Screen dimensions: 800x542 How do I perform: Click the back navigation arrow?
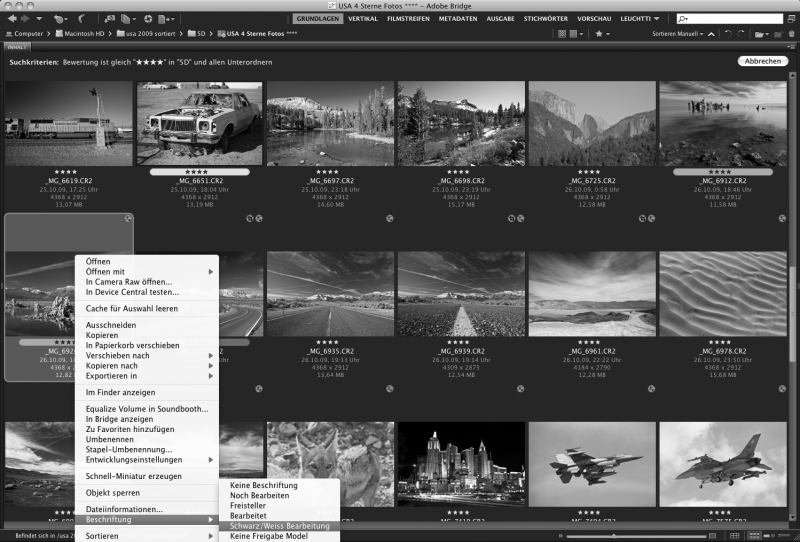click(12, 18)
